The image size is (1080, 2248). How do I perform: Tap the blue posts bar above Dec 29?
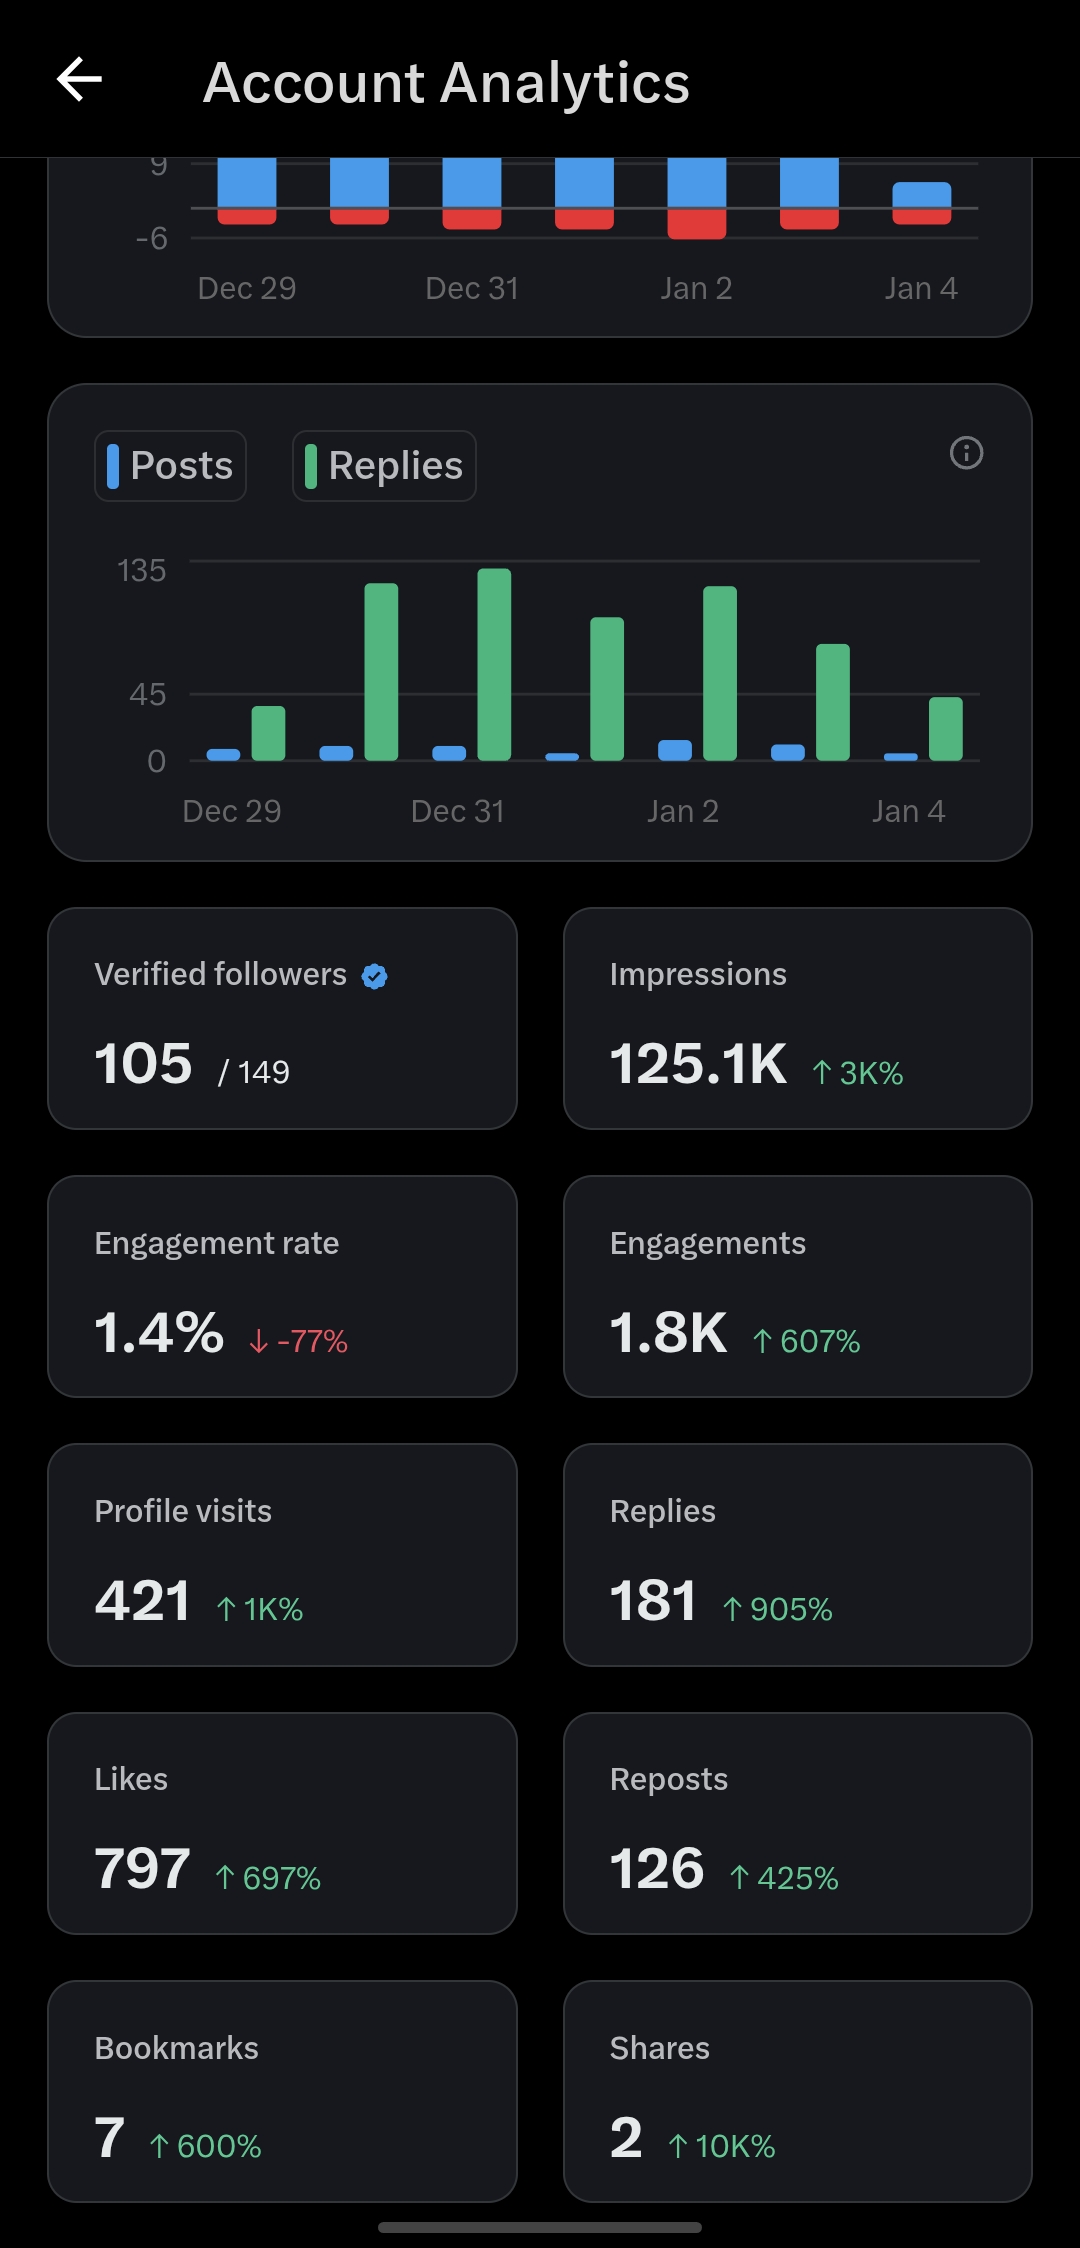pyautogui.click(x=223, y=755)
